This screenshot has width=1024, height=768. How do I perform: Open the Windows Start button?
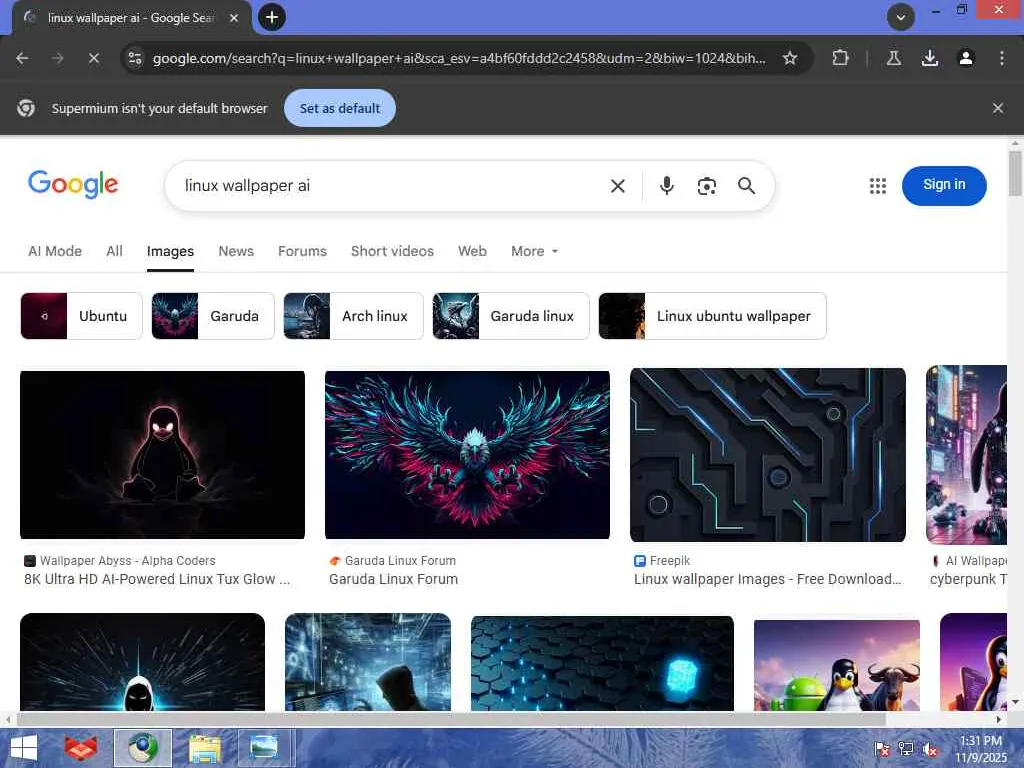pyautogui.click(x=24, y=748)
